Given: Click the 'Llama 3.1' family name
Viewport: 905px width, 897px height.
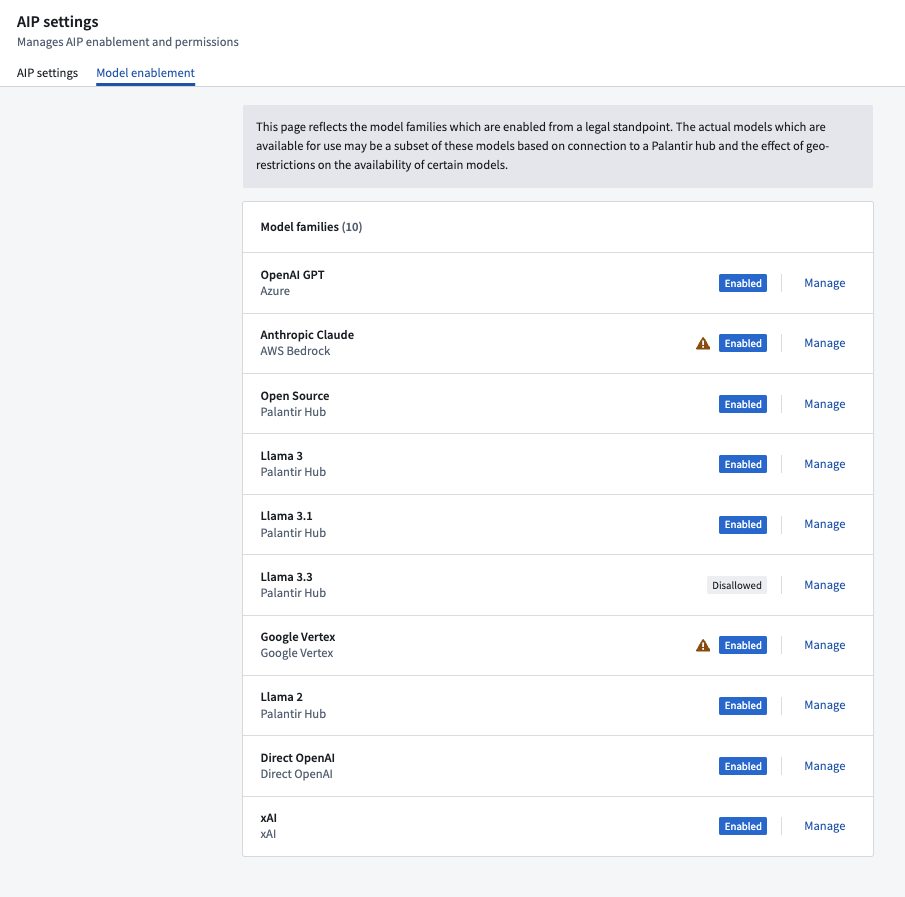Looking at the screenshot, I should coord(286,516).
